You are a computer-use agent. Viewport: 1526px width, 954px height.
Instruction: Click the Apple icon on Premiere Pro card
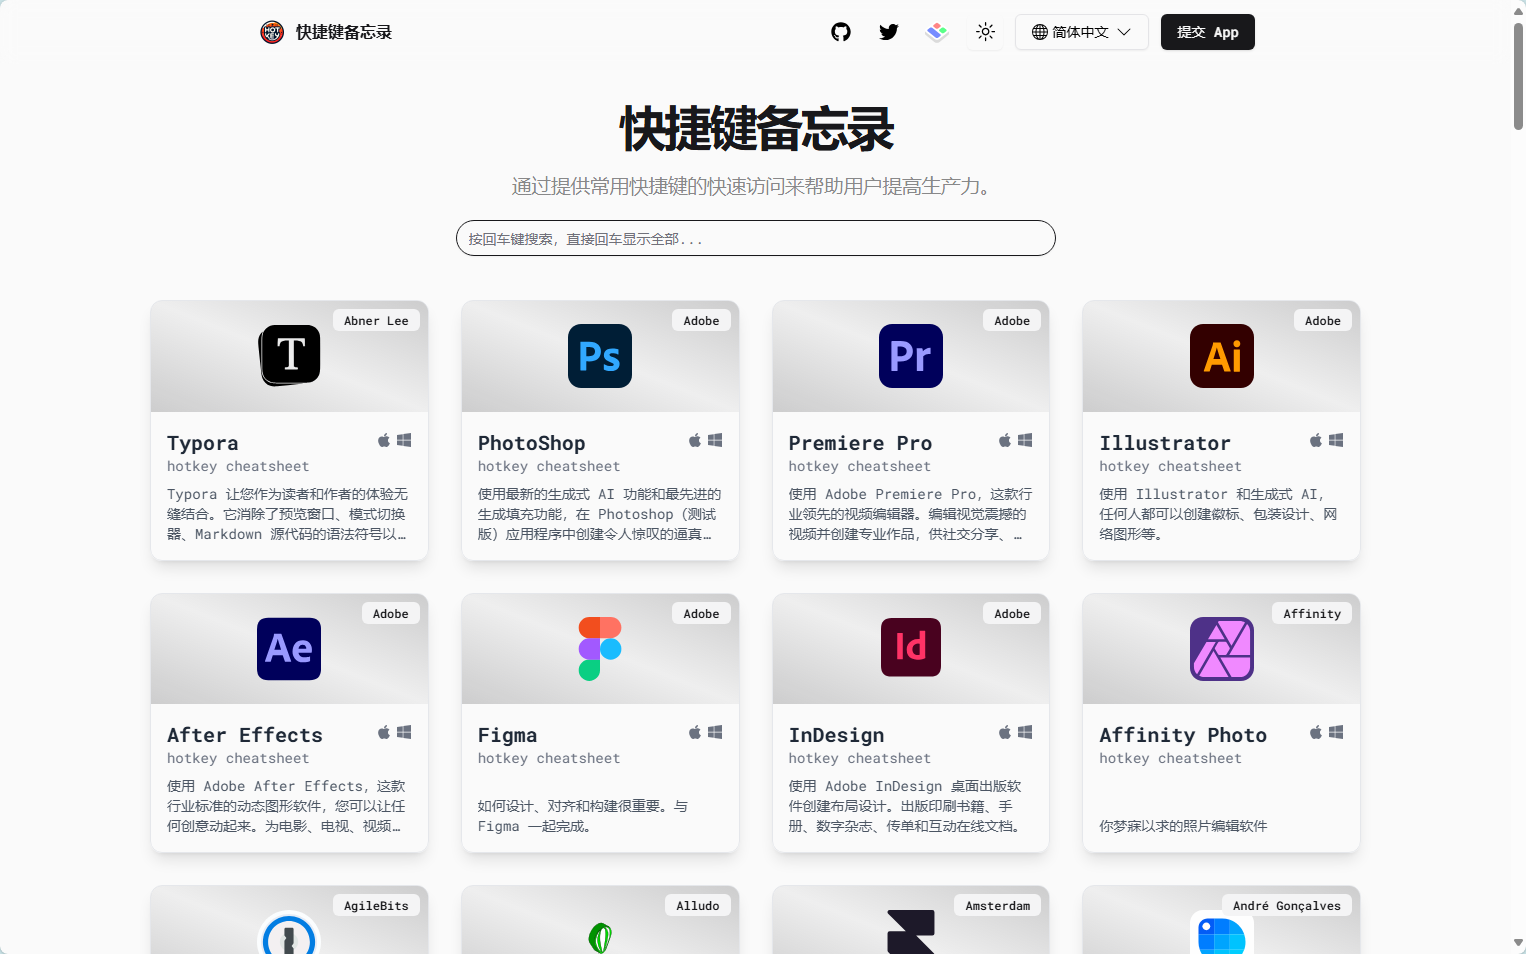(1005, 440)
